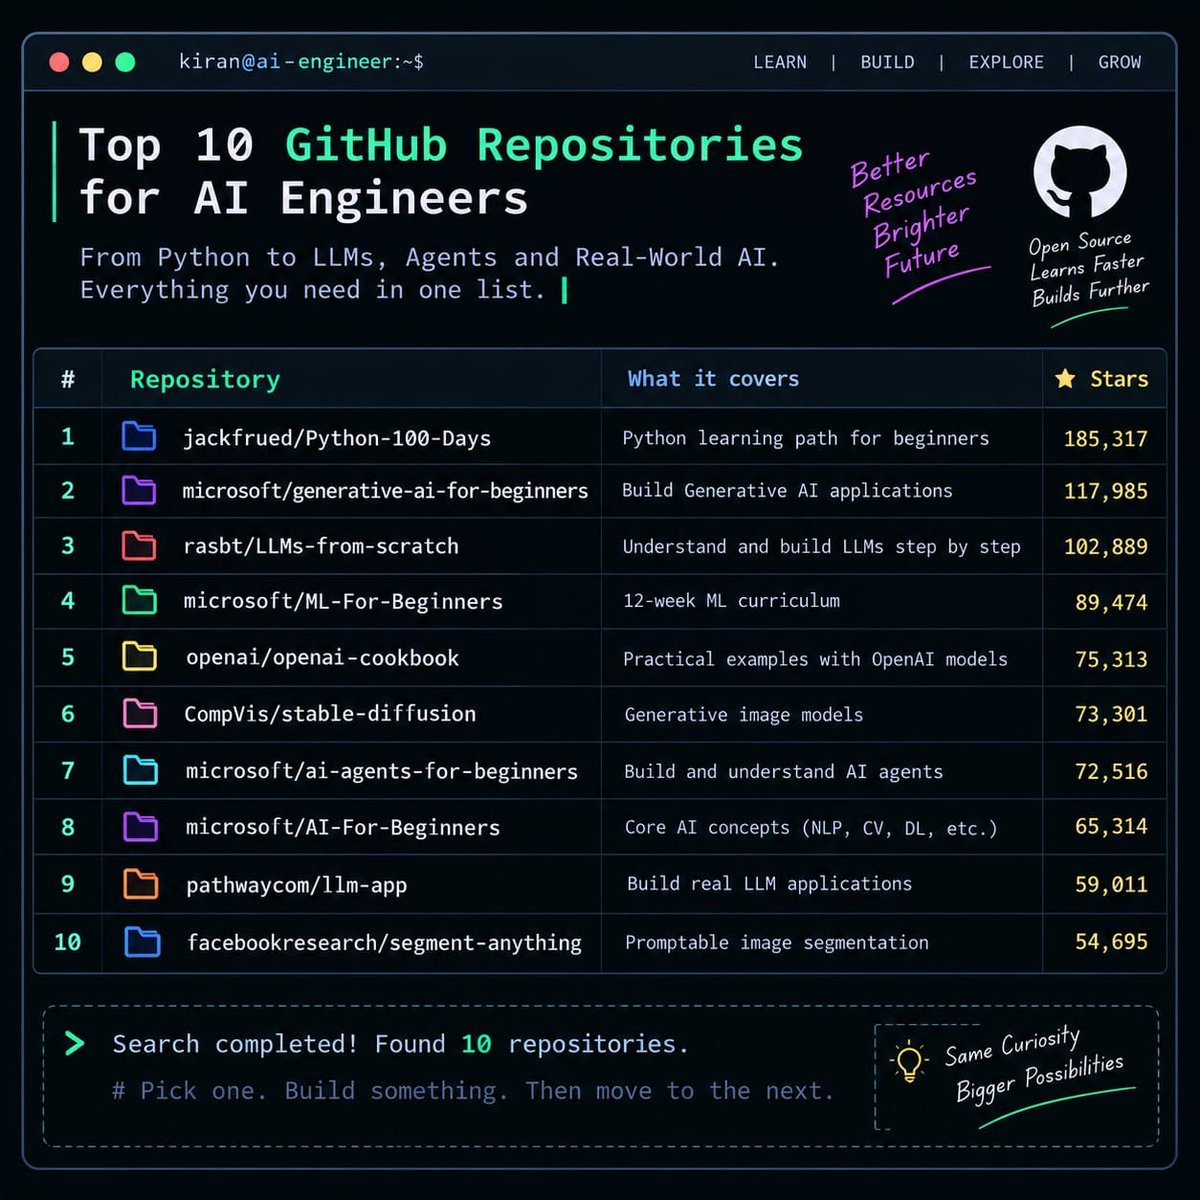Click the purple folder icon beside microsoft/generative-ai-for-beginners
Image resolution: width=1200 pixels, height=1200 pixels.
139,490
